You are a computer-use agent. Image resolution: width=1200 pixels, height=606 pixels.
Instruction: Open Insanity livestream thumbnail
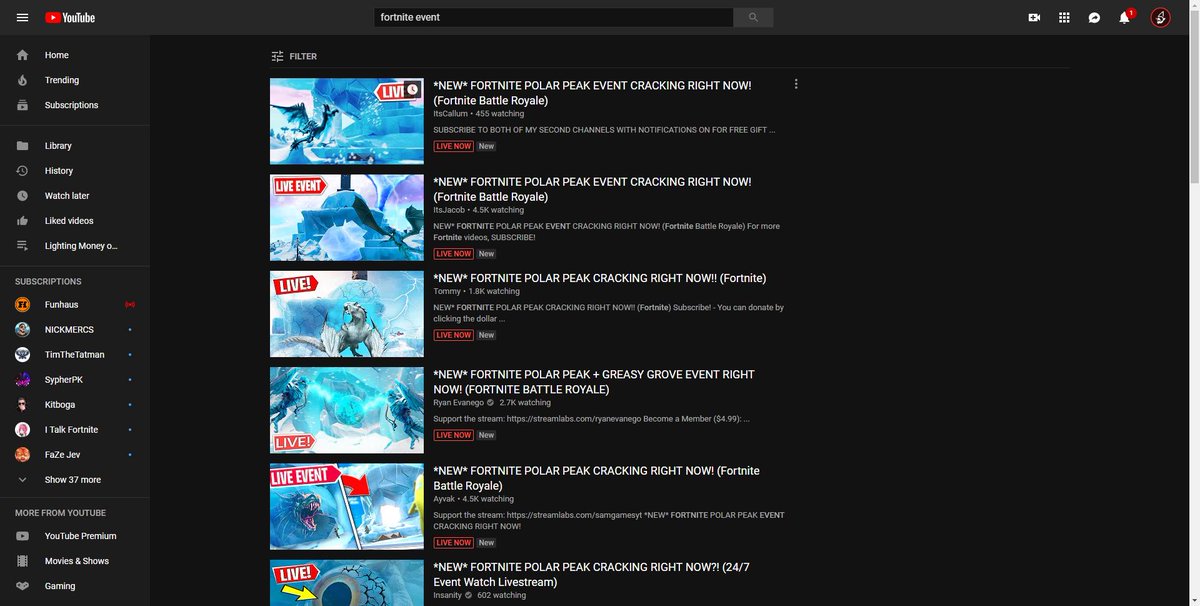[347, 583]
